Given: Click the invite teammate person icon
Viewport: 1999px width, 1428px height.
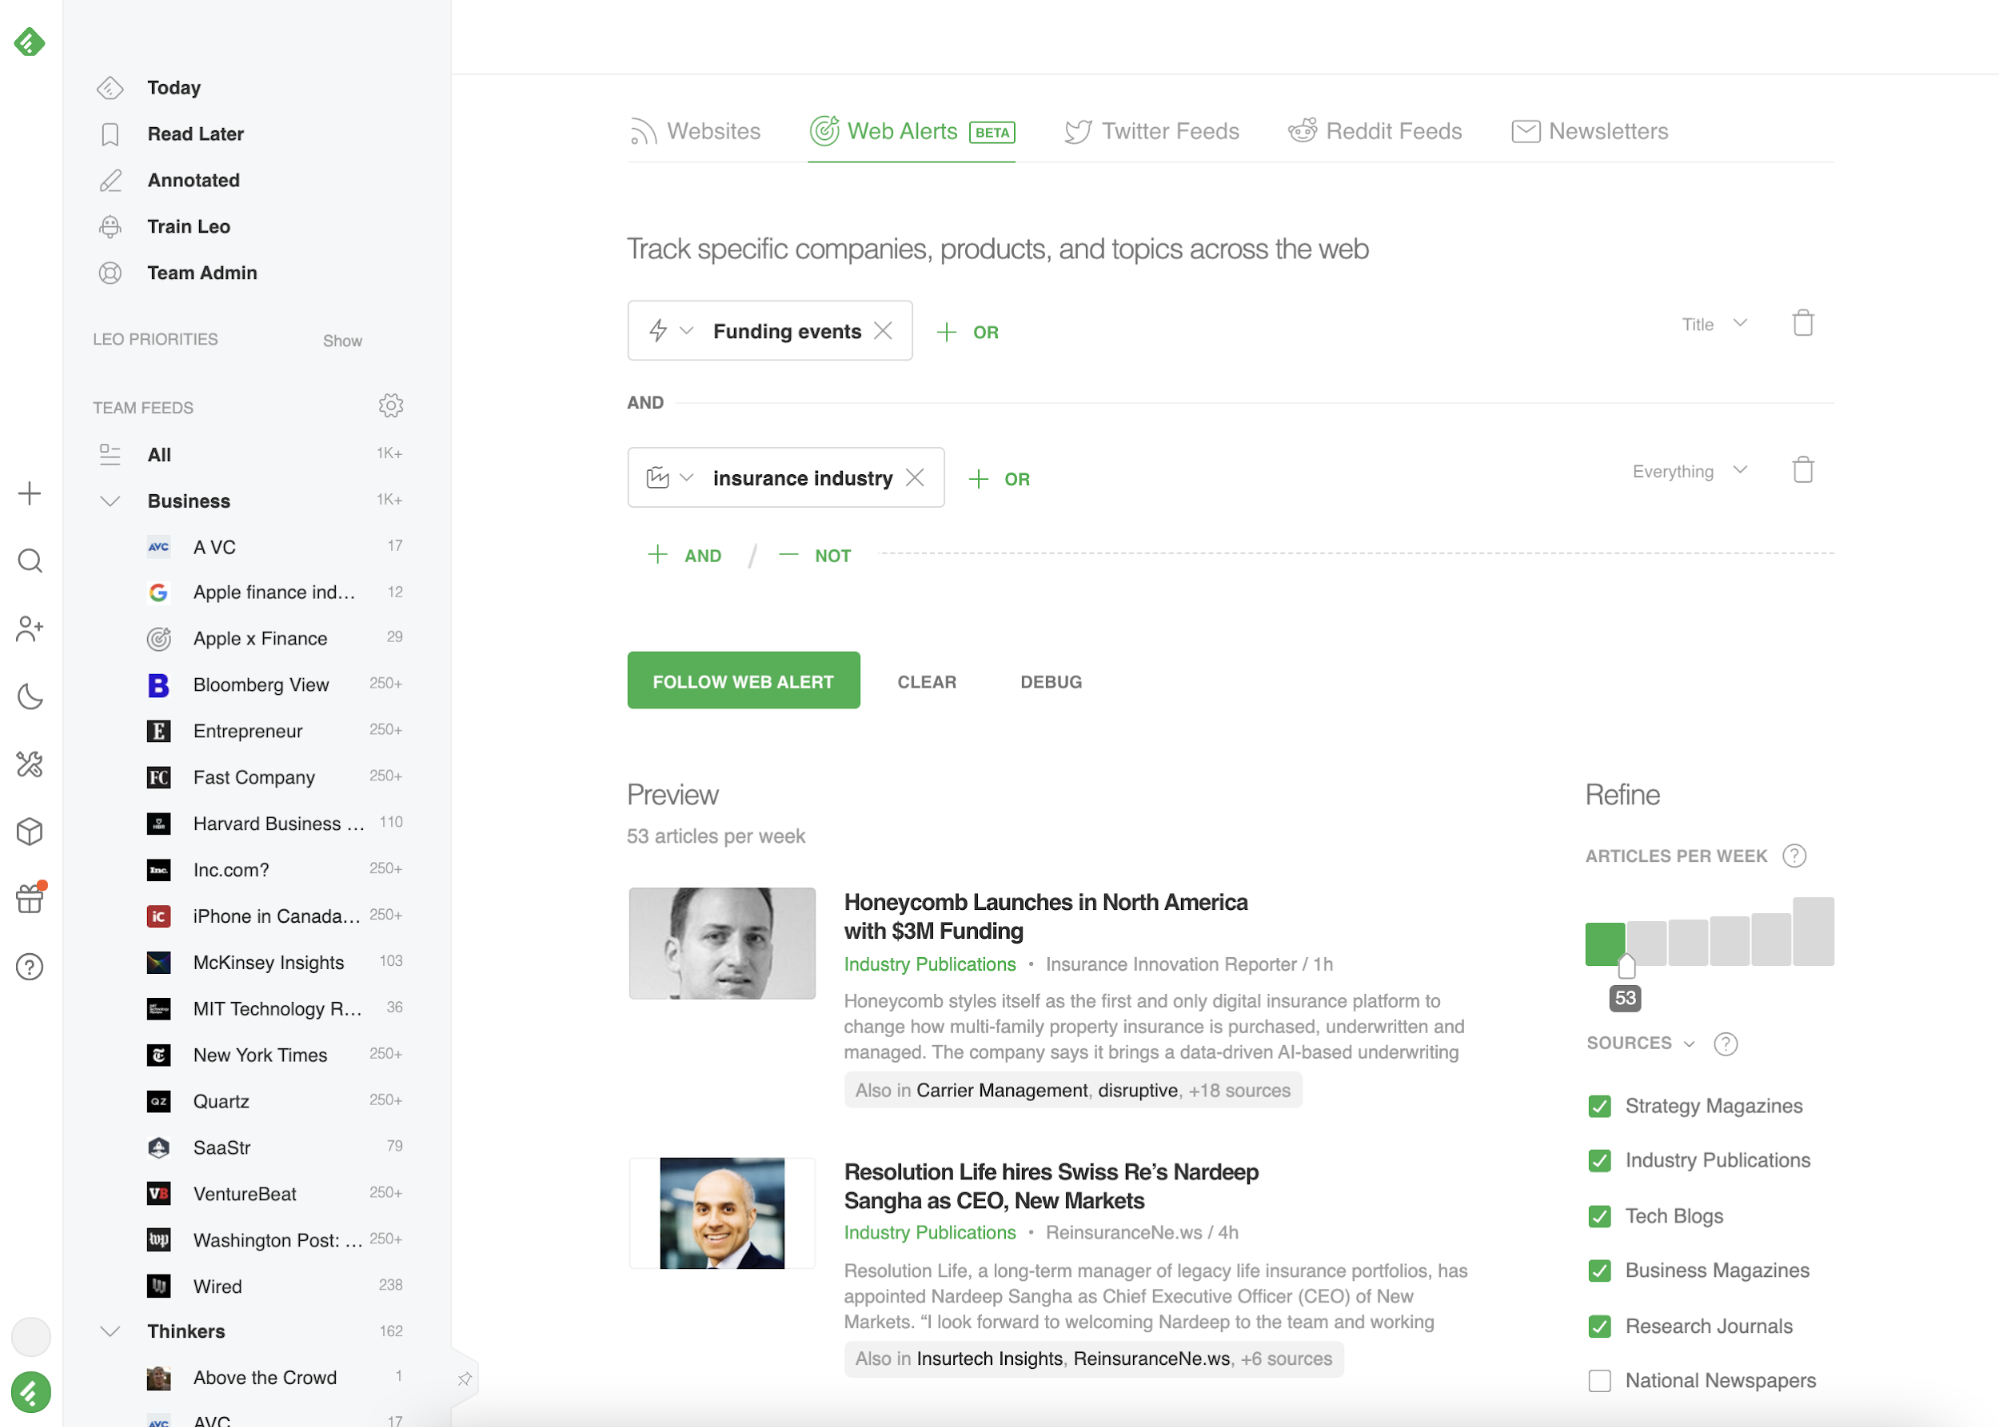Looking at the screenshot, I should 30,629.
